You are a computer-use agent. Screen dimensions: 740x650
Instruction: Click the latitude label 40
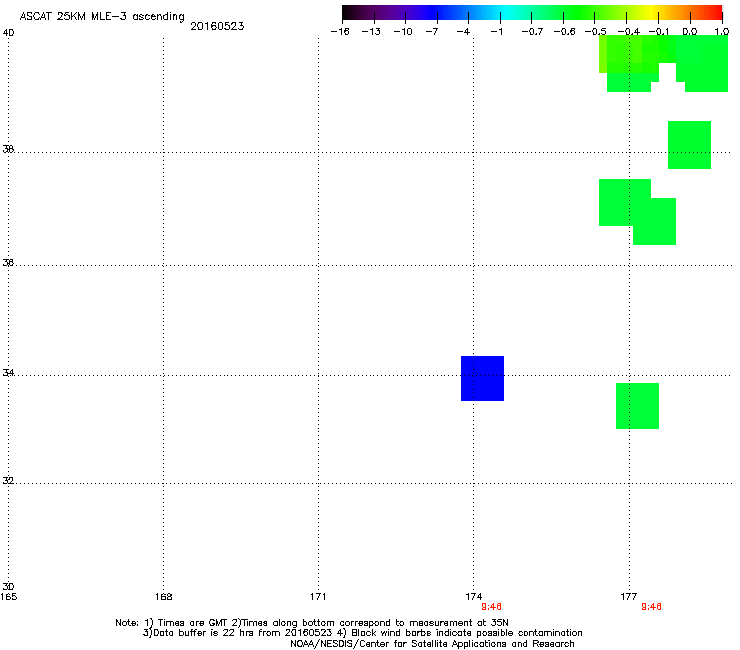pos(8,33)
